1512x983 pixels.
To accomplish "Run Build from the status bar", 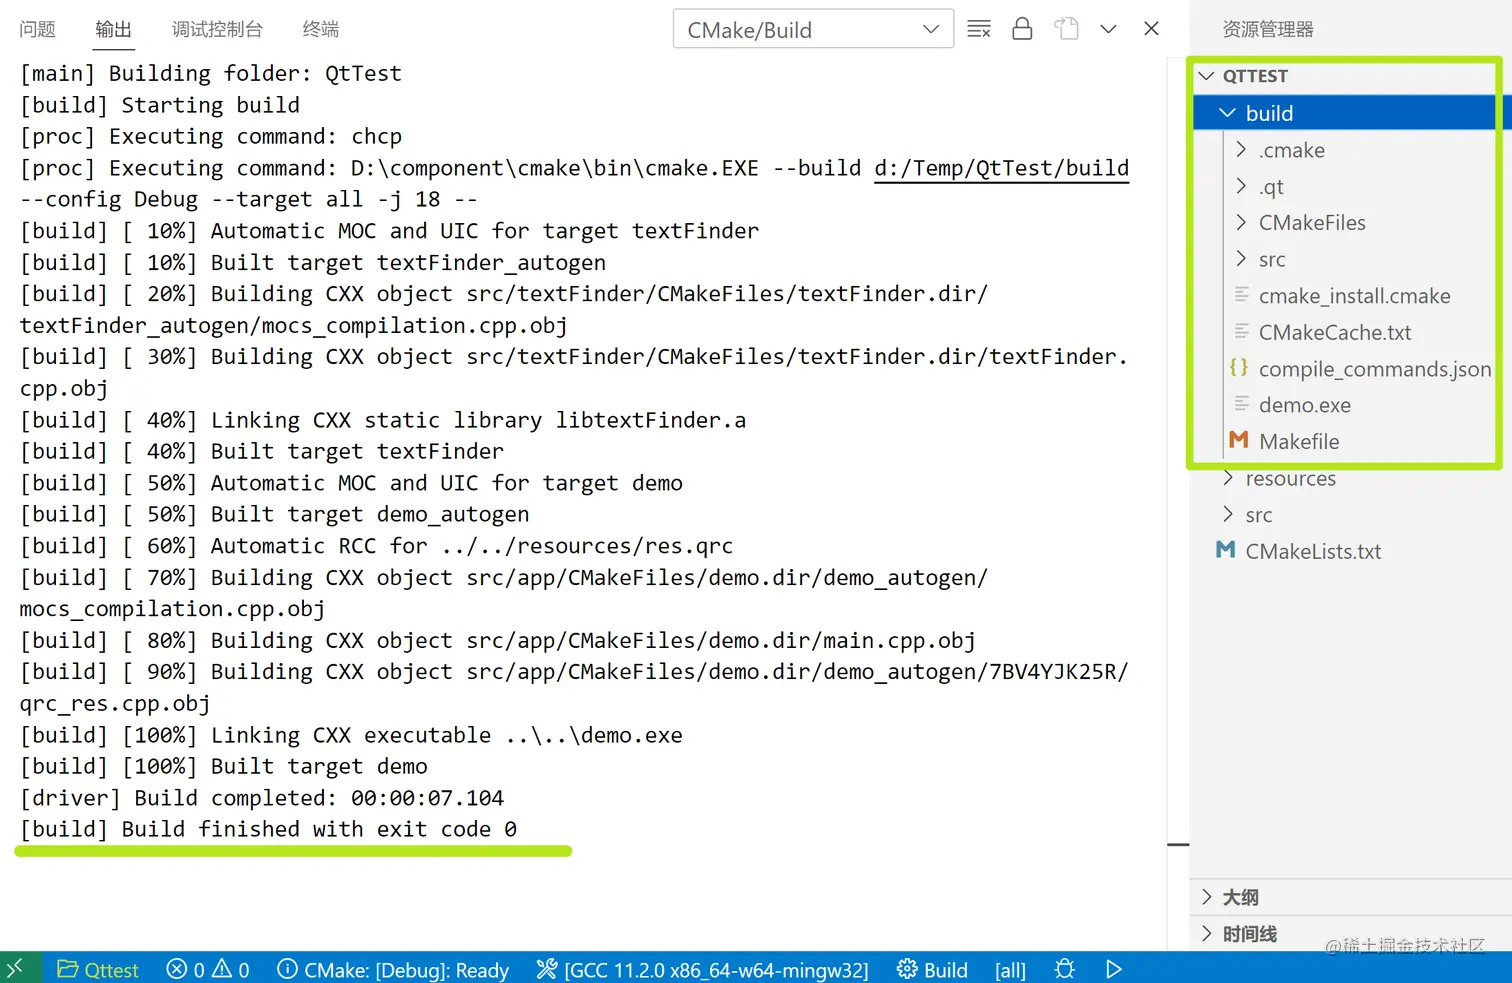I will [932, 969].
